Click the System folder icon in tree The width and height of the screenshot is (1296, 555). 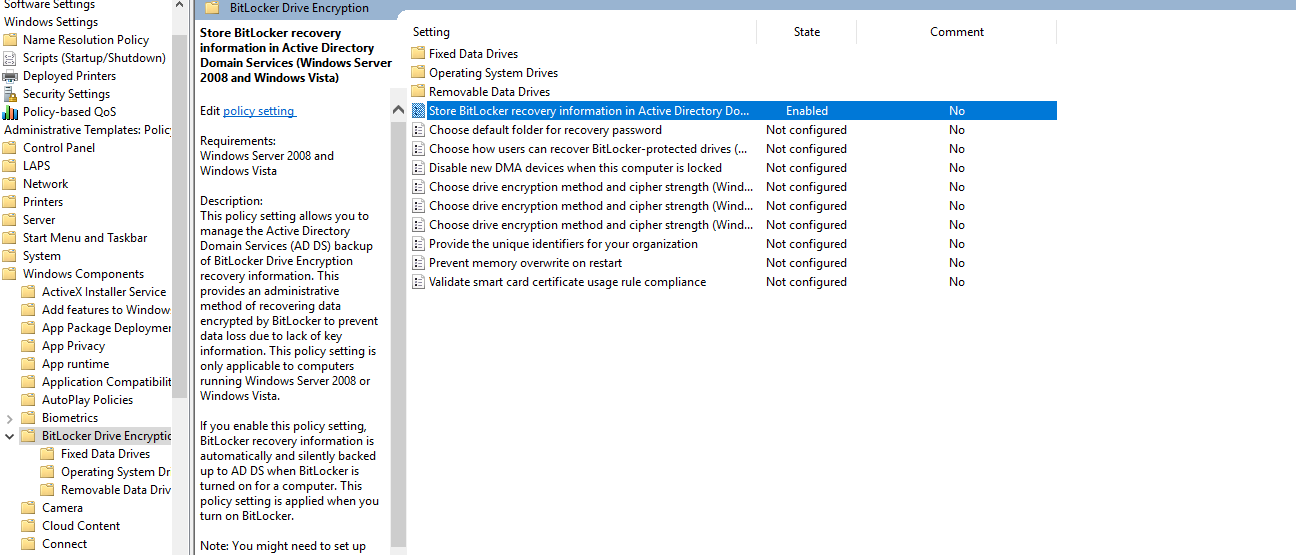[10, 256]
